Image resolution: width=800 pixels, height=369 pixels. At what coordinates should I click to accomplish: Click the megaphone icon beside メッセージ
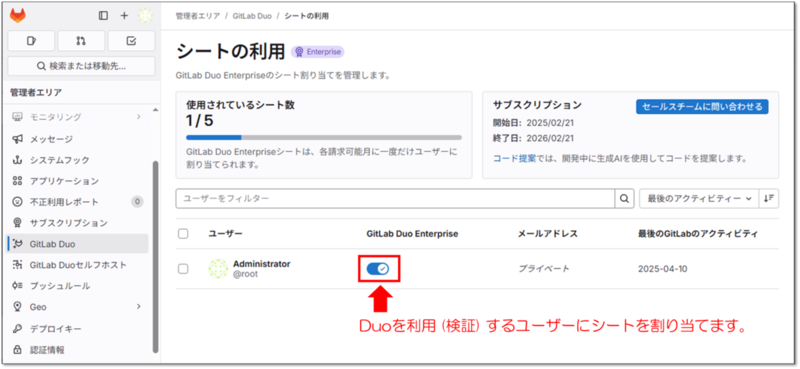pos(18,139)
